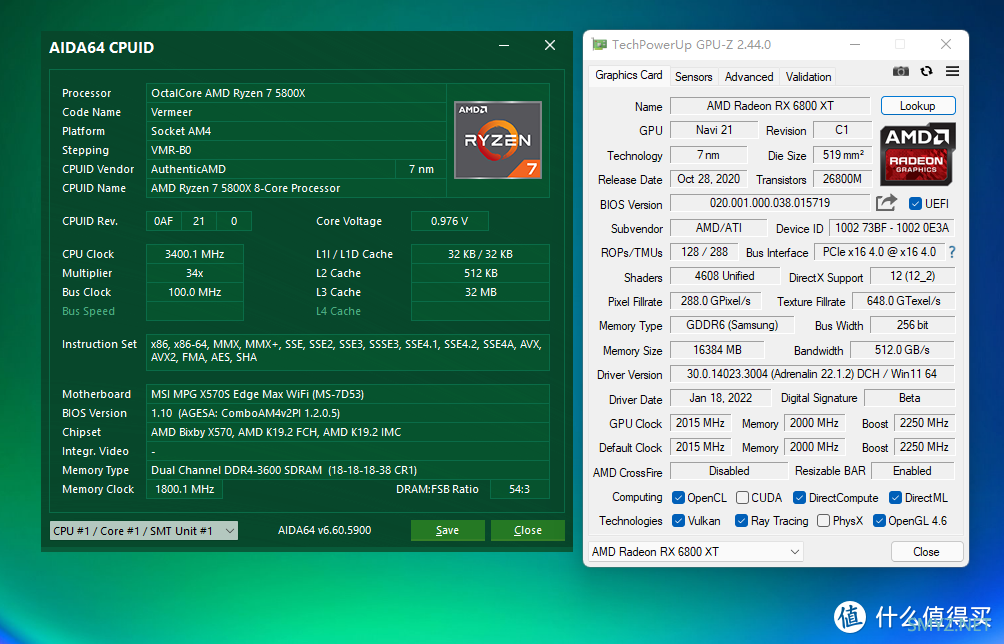Screen dimensions: 1004x644
Task: Click the CPU Clock 3400.1 MHz value
Action: click(195, 254)
